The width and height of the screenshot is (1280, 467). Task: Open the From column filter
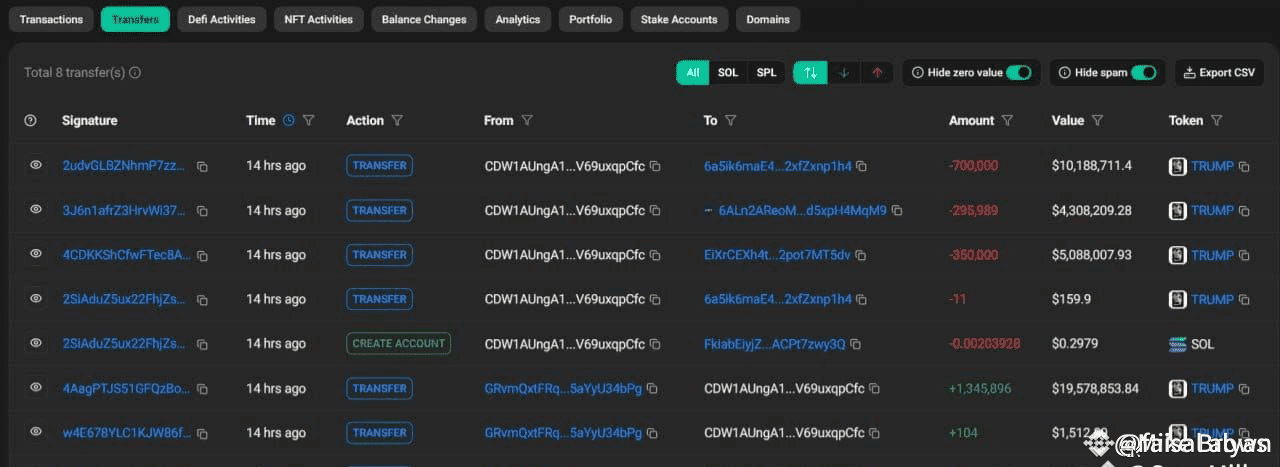point(527,120)
